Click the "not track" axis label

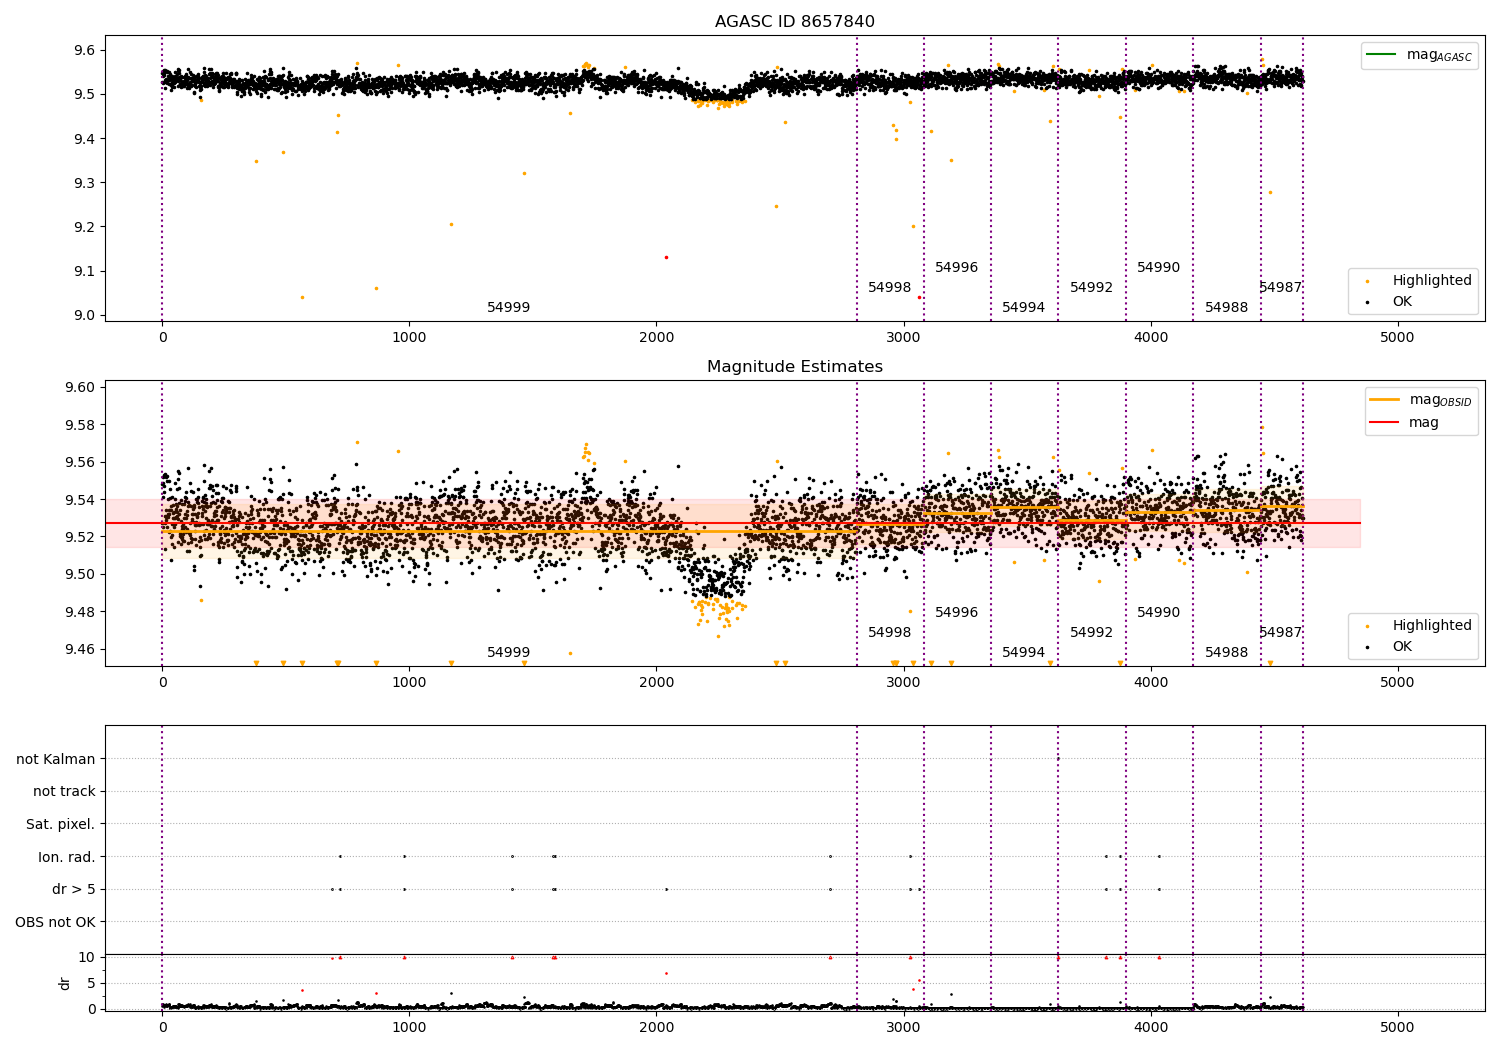point(64,791)
